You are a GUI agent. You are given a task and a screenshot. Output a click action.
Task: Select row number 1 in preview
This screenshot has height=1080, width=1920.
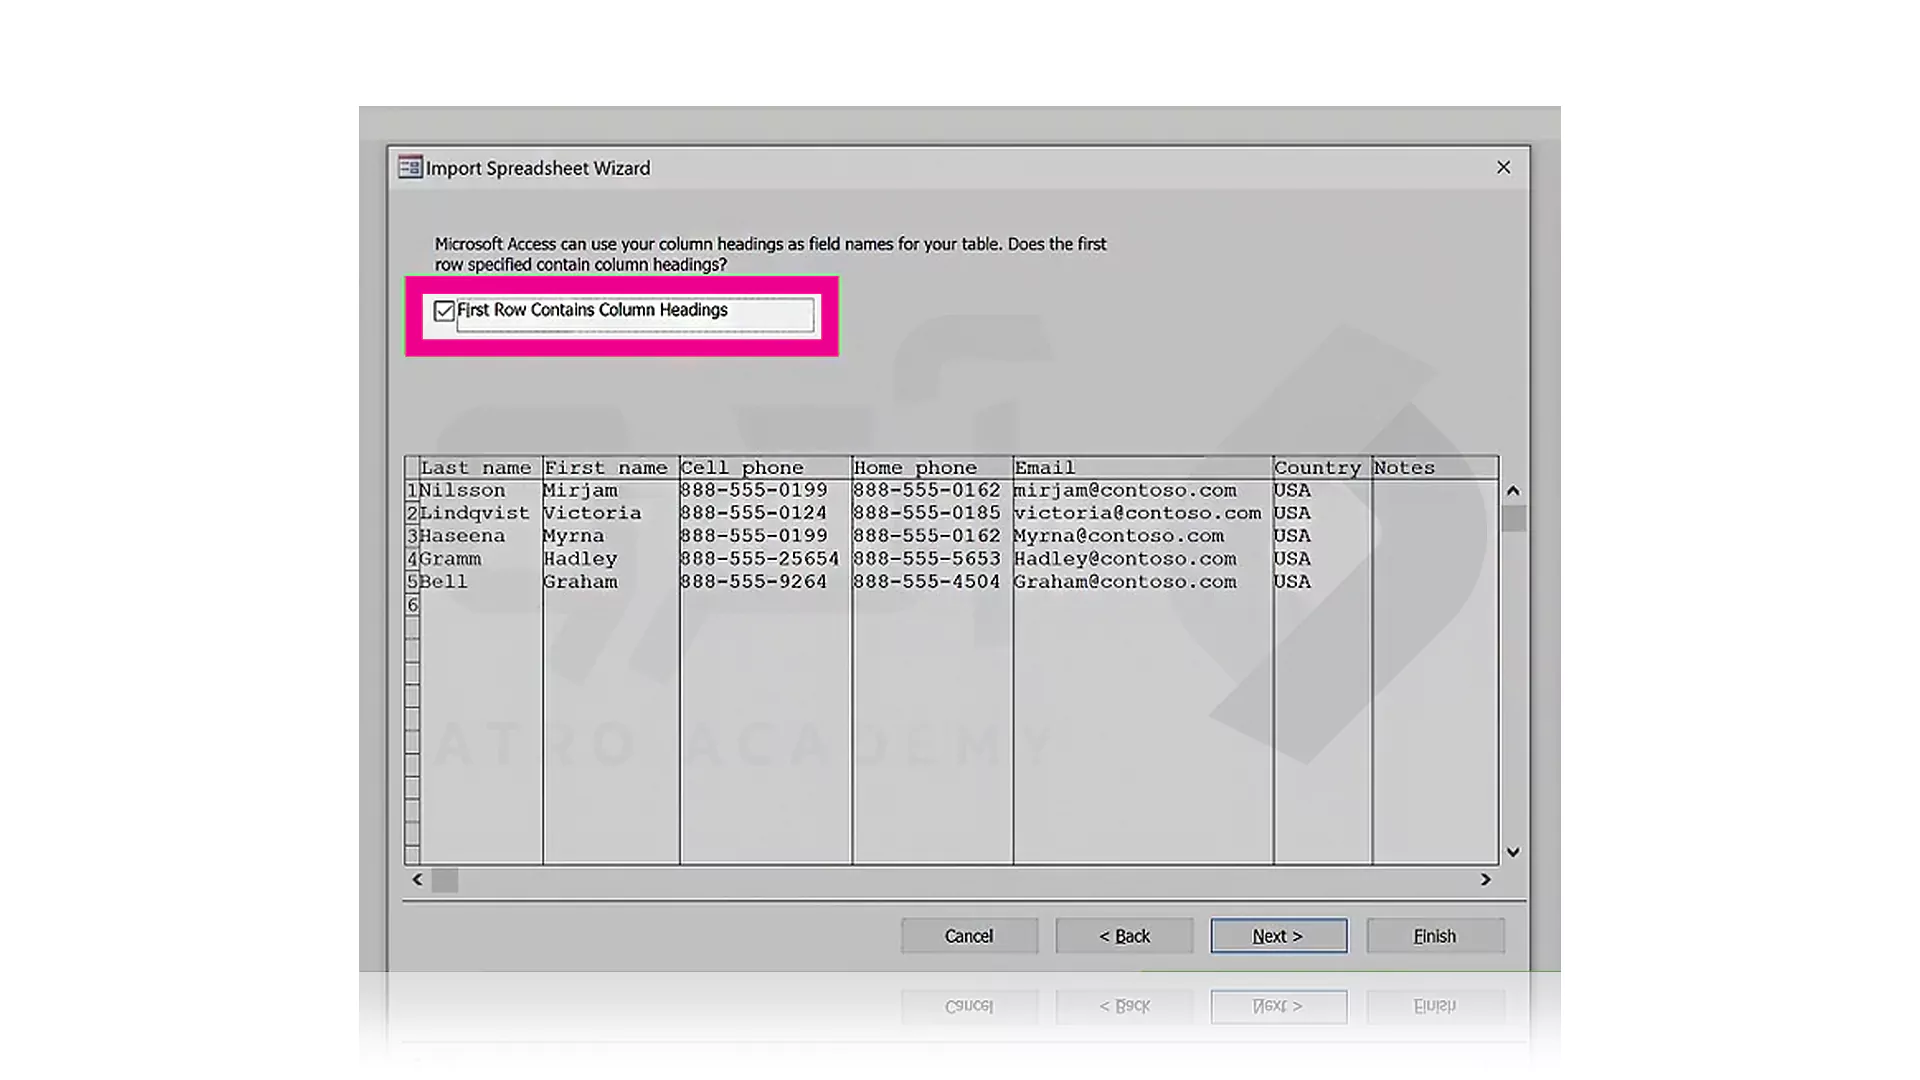(412, 491)
